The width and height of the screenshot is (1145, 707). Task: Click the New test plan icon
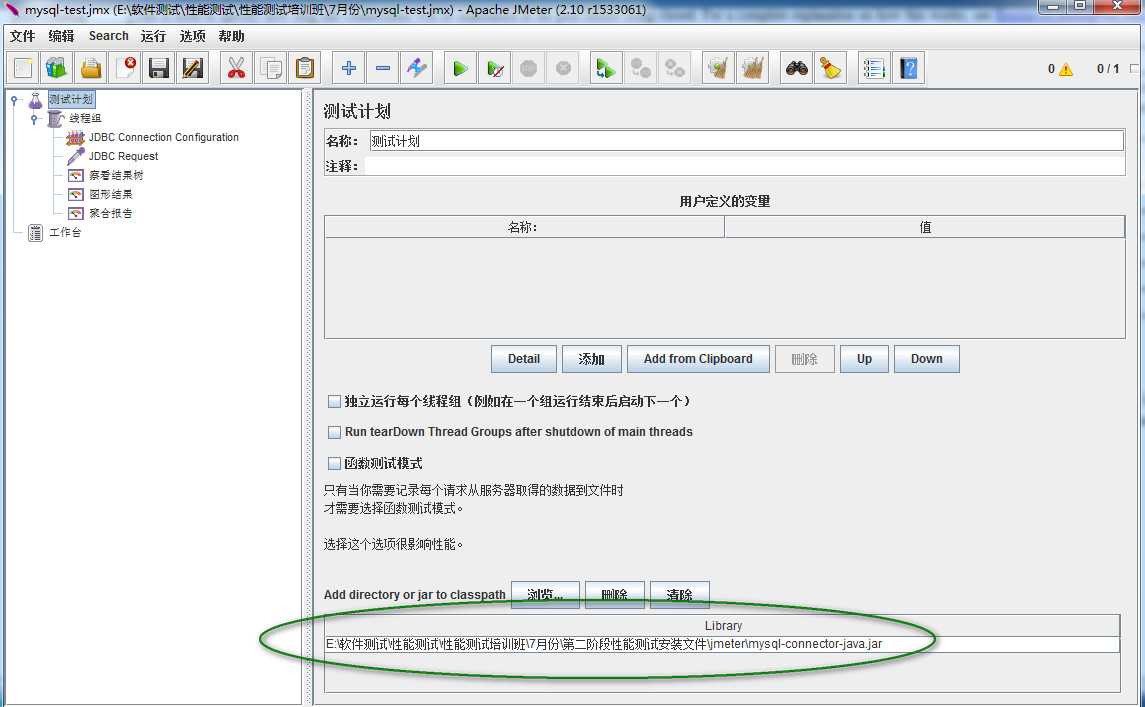pos(23,69)
